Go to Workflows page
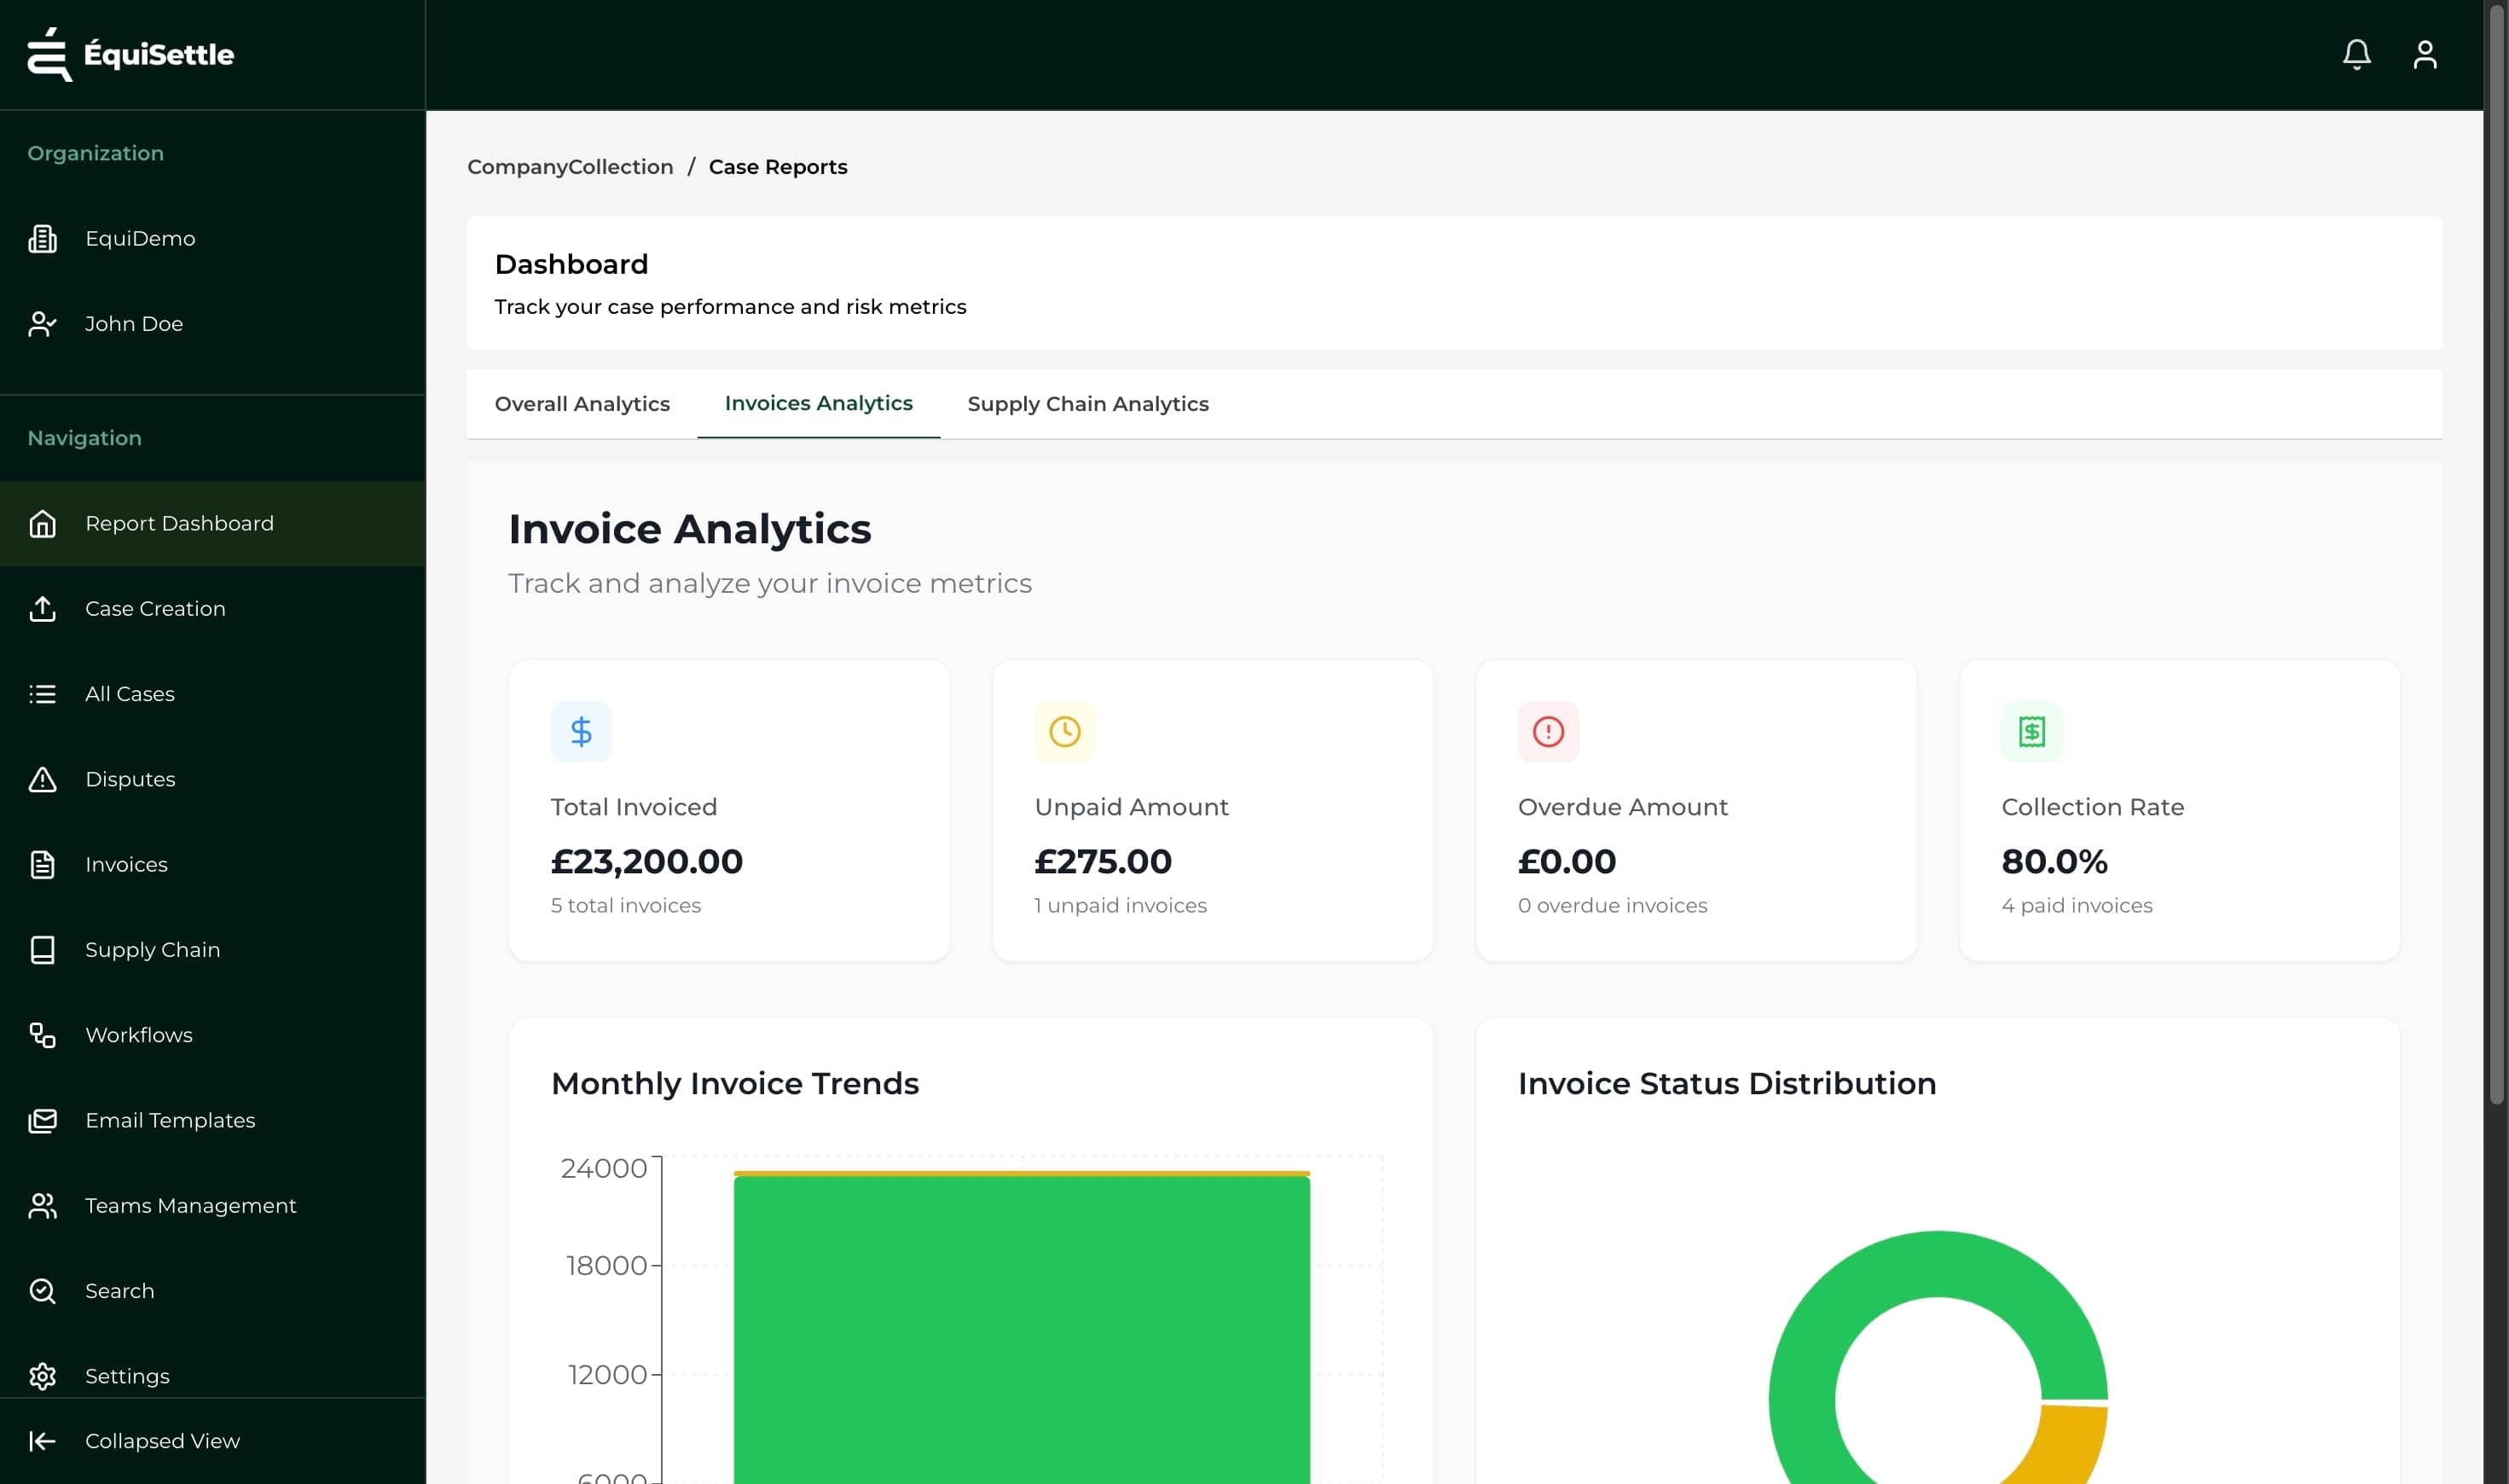2509x1484 pixels. [x=212, y=1035]
